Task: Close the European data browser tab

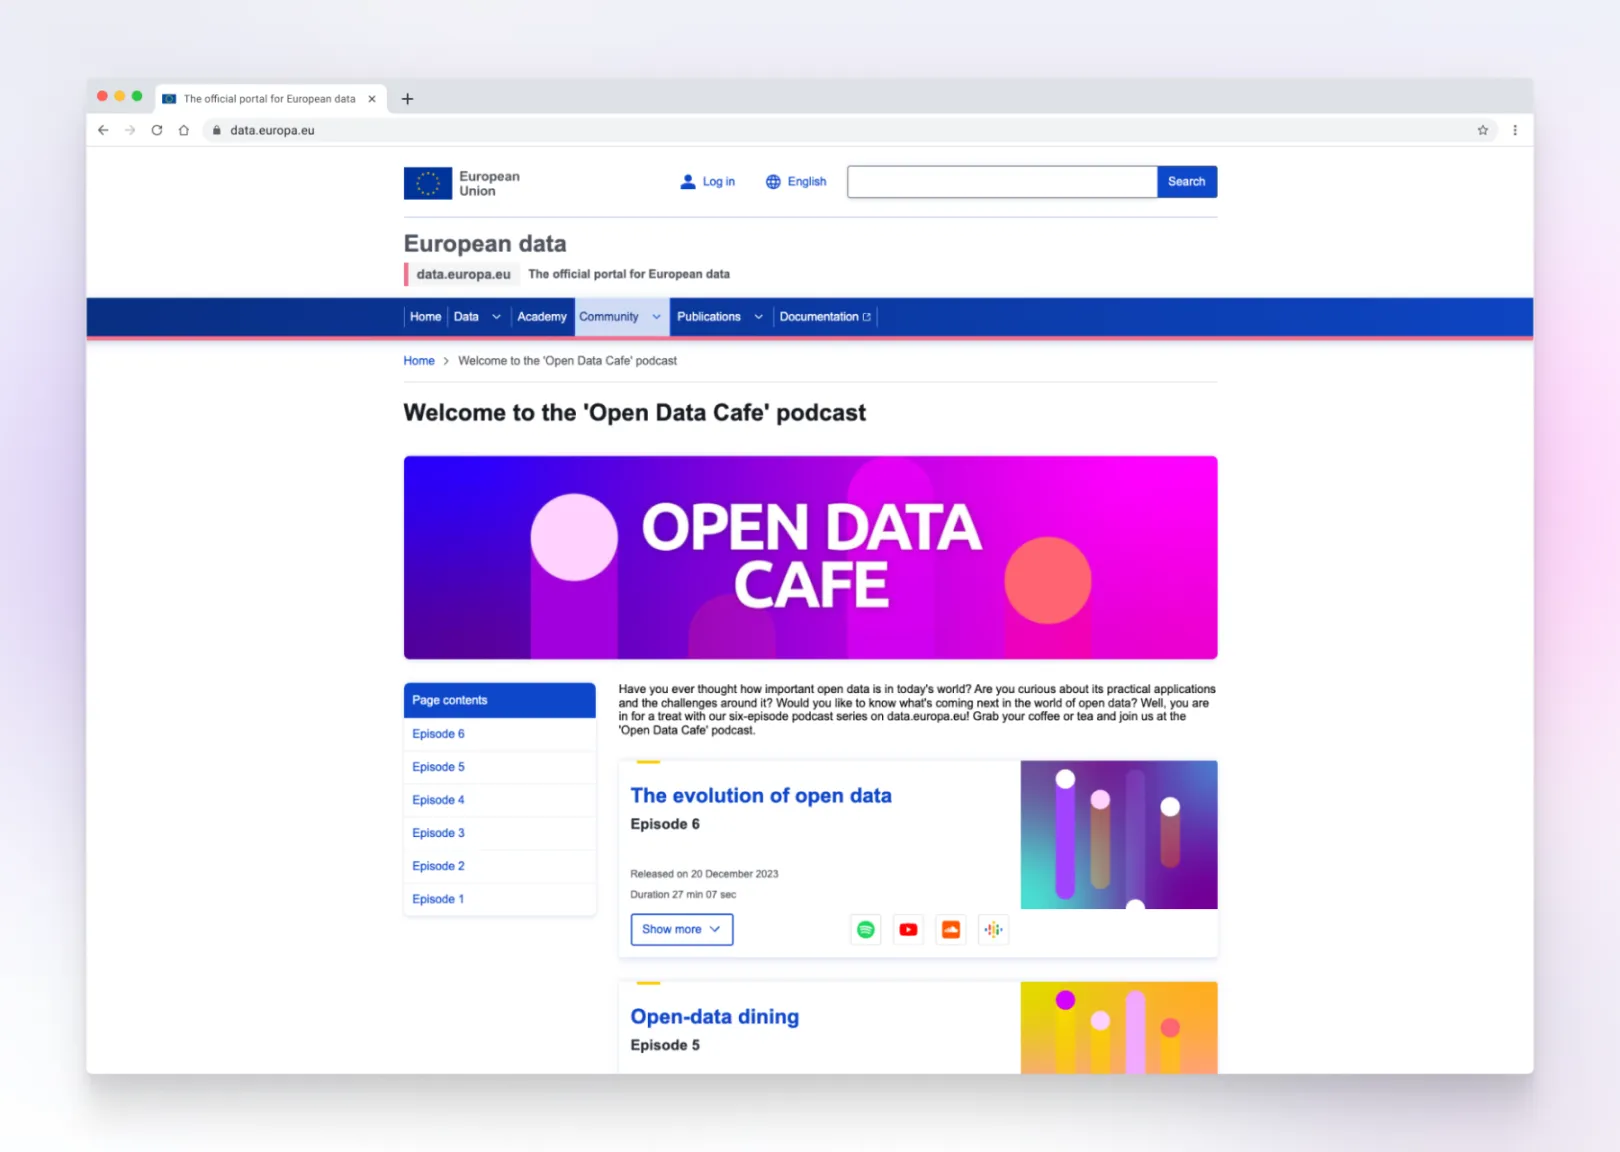Action: tap(372, 99)
